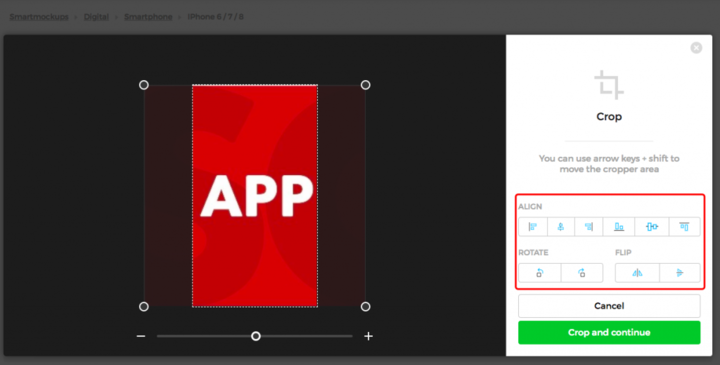Select the top-left crop corner handle

point(144,85)
